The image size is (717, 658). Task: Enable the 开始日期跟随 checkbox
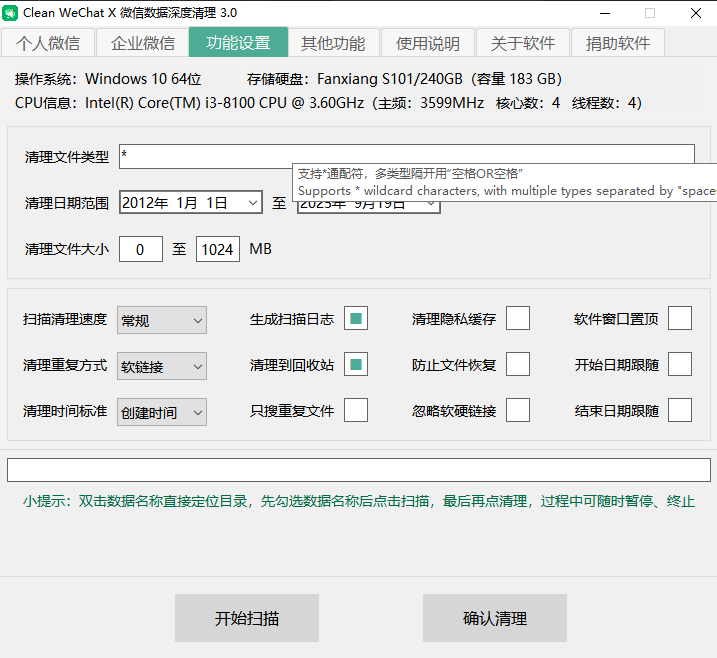coord(680,364)
